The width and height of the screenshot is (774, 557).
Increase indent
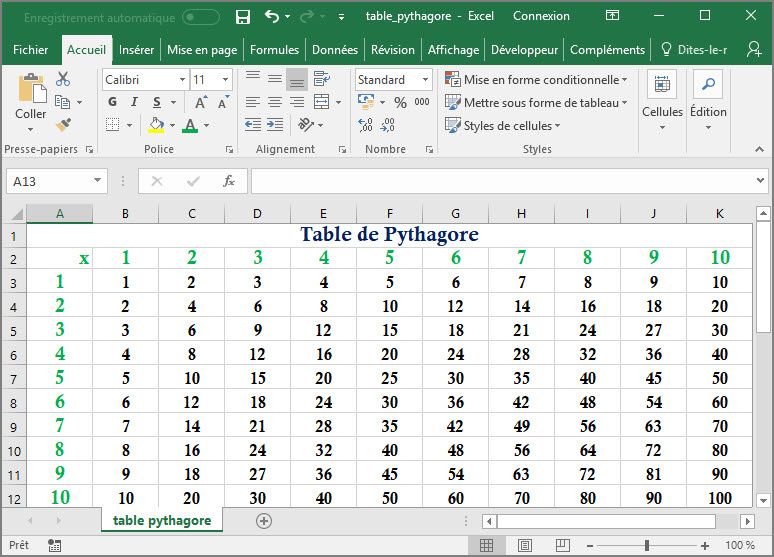(275, 124)
